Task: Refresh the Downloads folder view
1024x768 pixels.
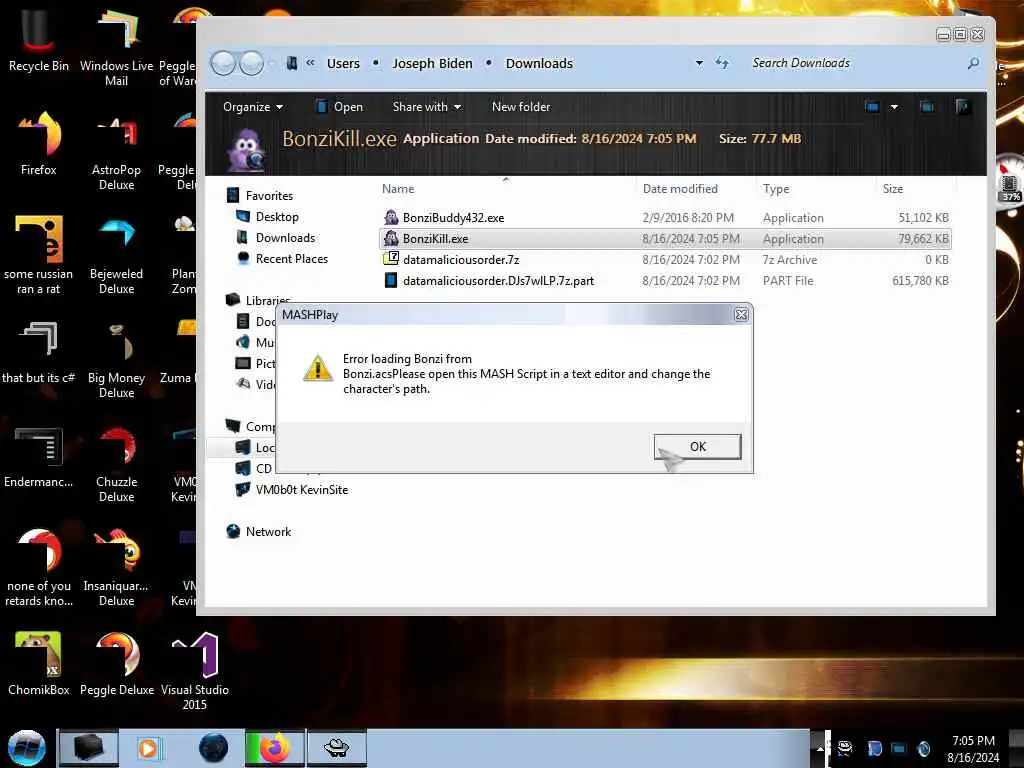Action: [x=722, y=63]
